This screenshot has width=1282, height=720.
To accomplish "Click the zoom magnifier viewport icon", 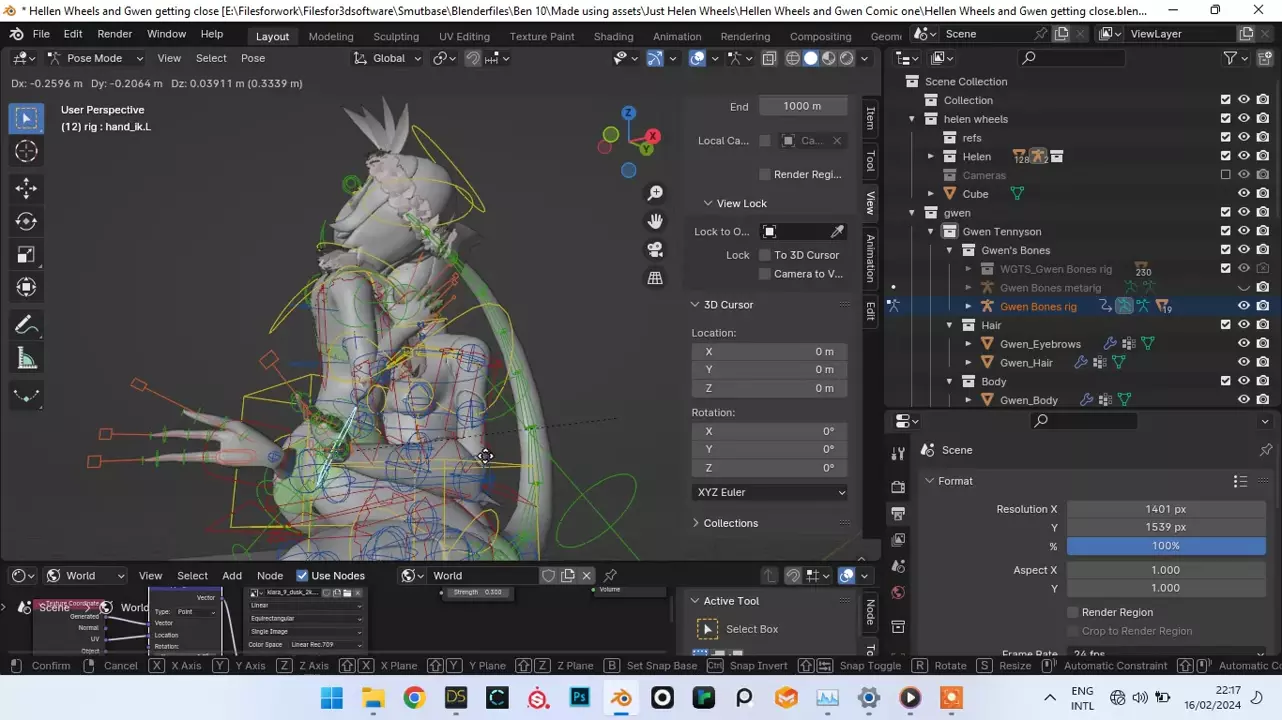I will tap(655, 193).
